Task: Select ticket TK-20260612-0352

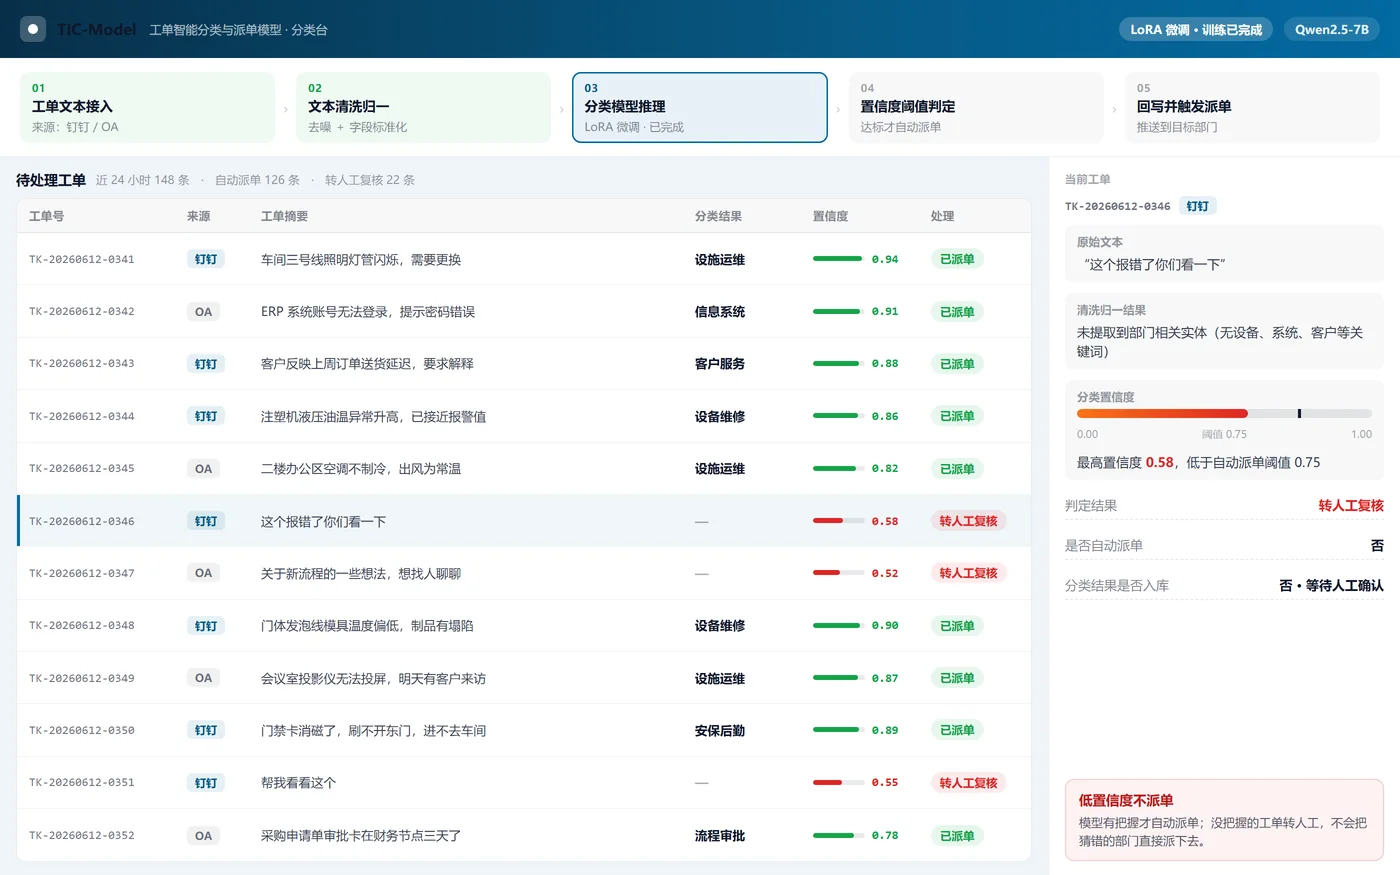Action: click(x=524, y=835)
